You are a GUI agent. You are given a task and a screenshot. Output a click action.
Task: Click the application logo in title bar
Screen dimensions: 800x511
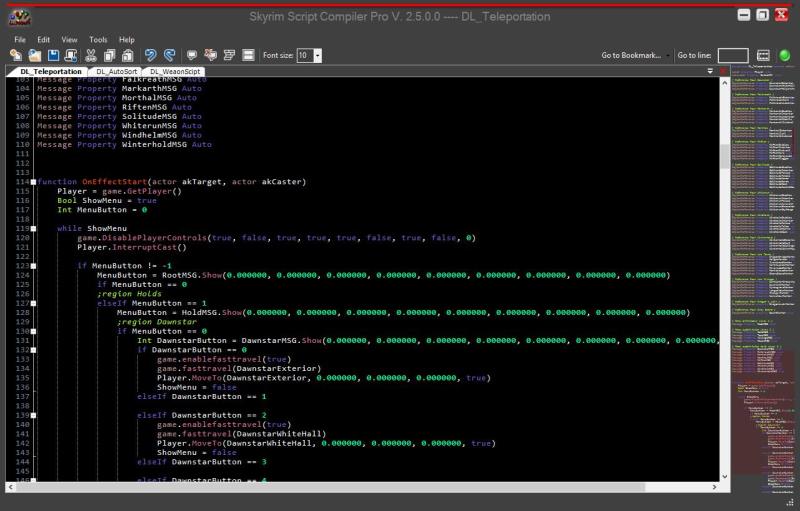[x=19, y=18]
